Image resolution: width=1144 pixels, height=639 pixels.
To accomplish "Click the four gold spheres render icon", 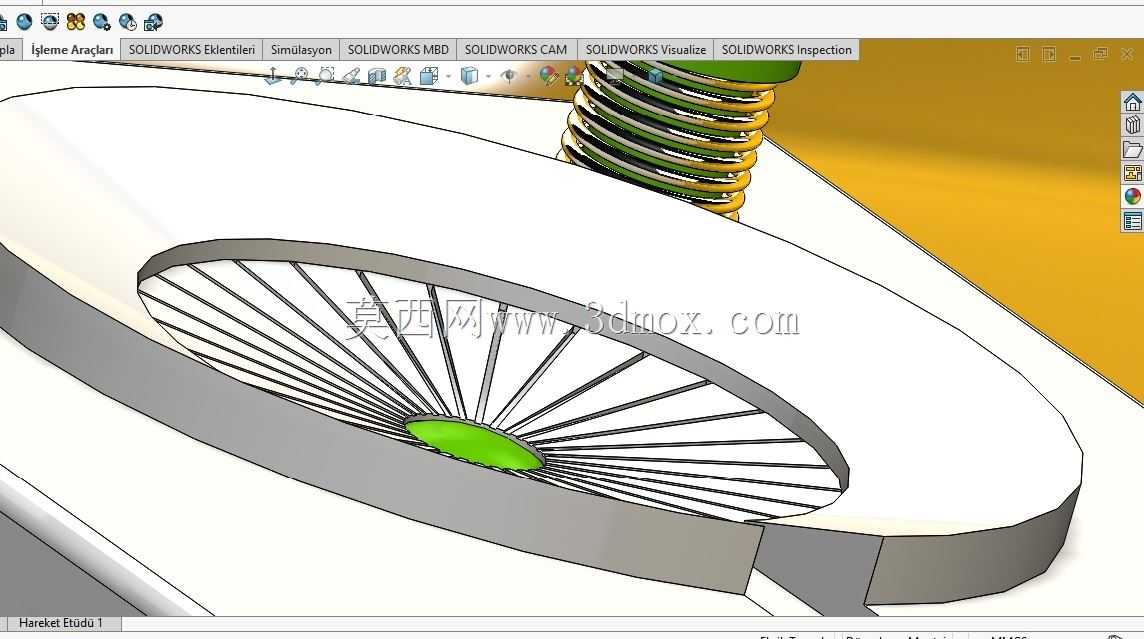I will [76, 22].
